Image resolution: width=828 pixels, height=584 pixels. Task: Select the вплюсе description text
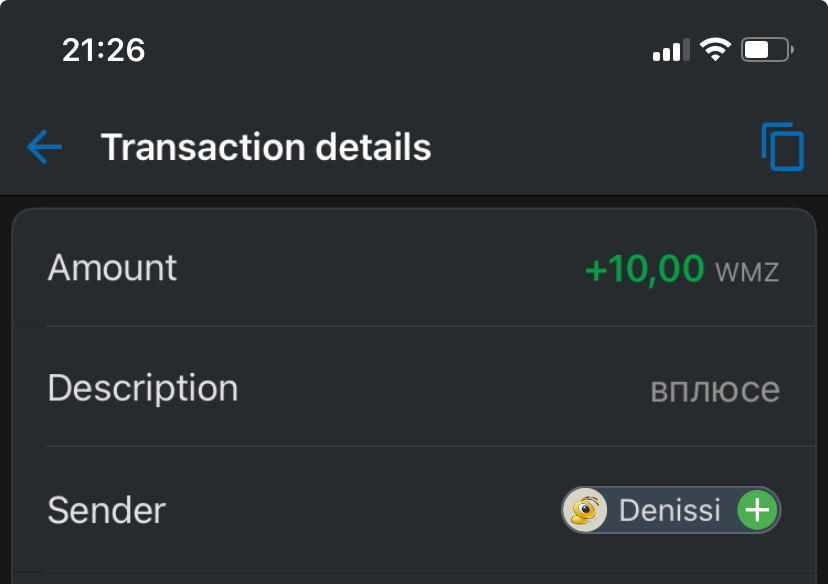tap(715, 390)
